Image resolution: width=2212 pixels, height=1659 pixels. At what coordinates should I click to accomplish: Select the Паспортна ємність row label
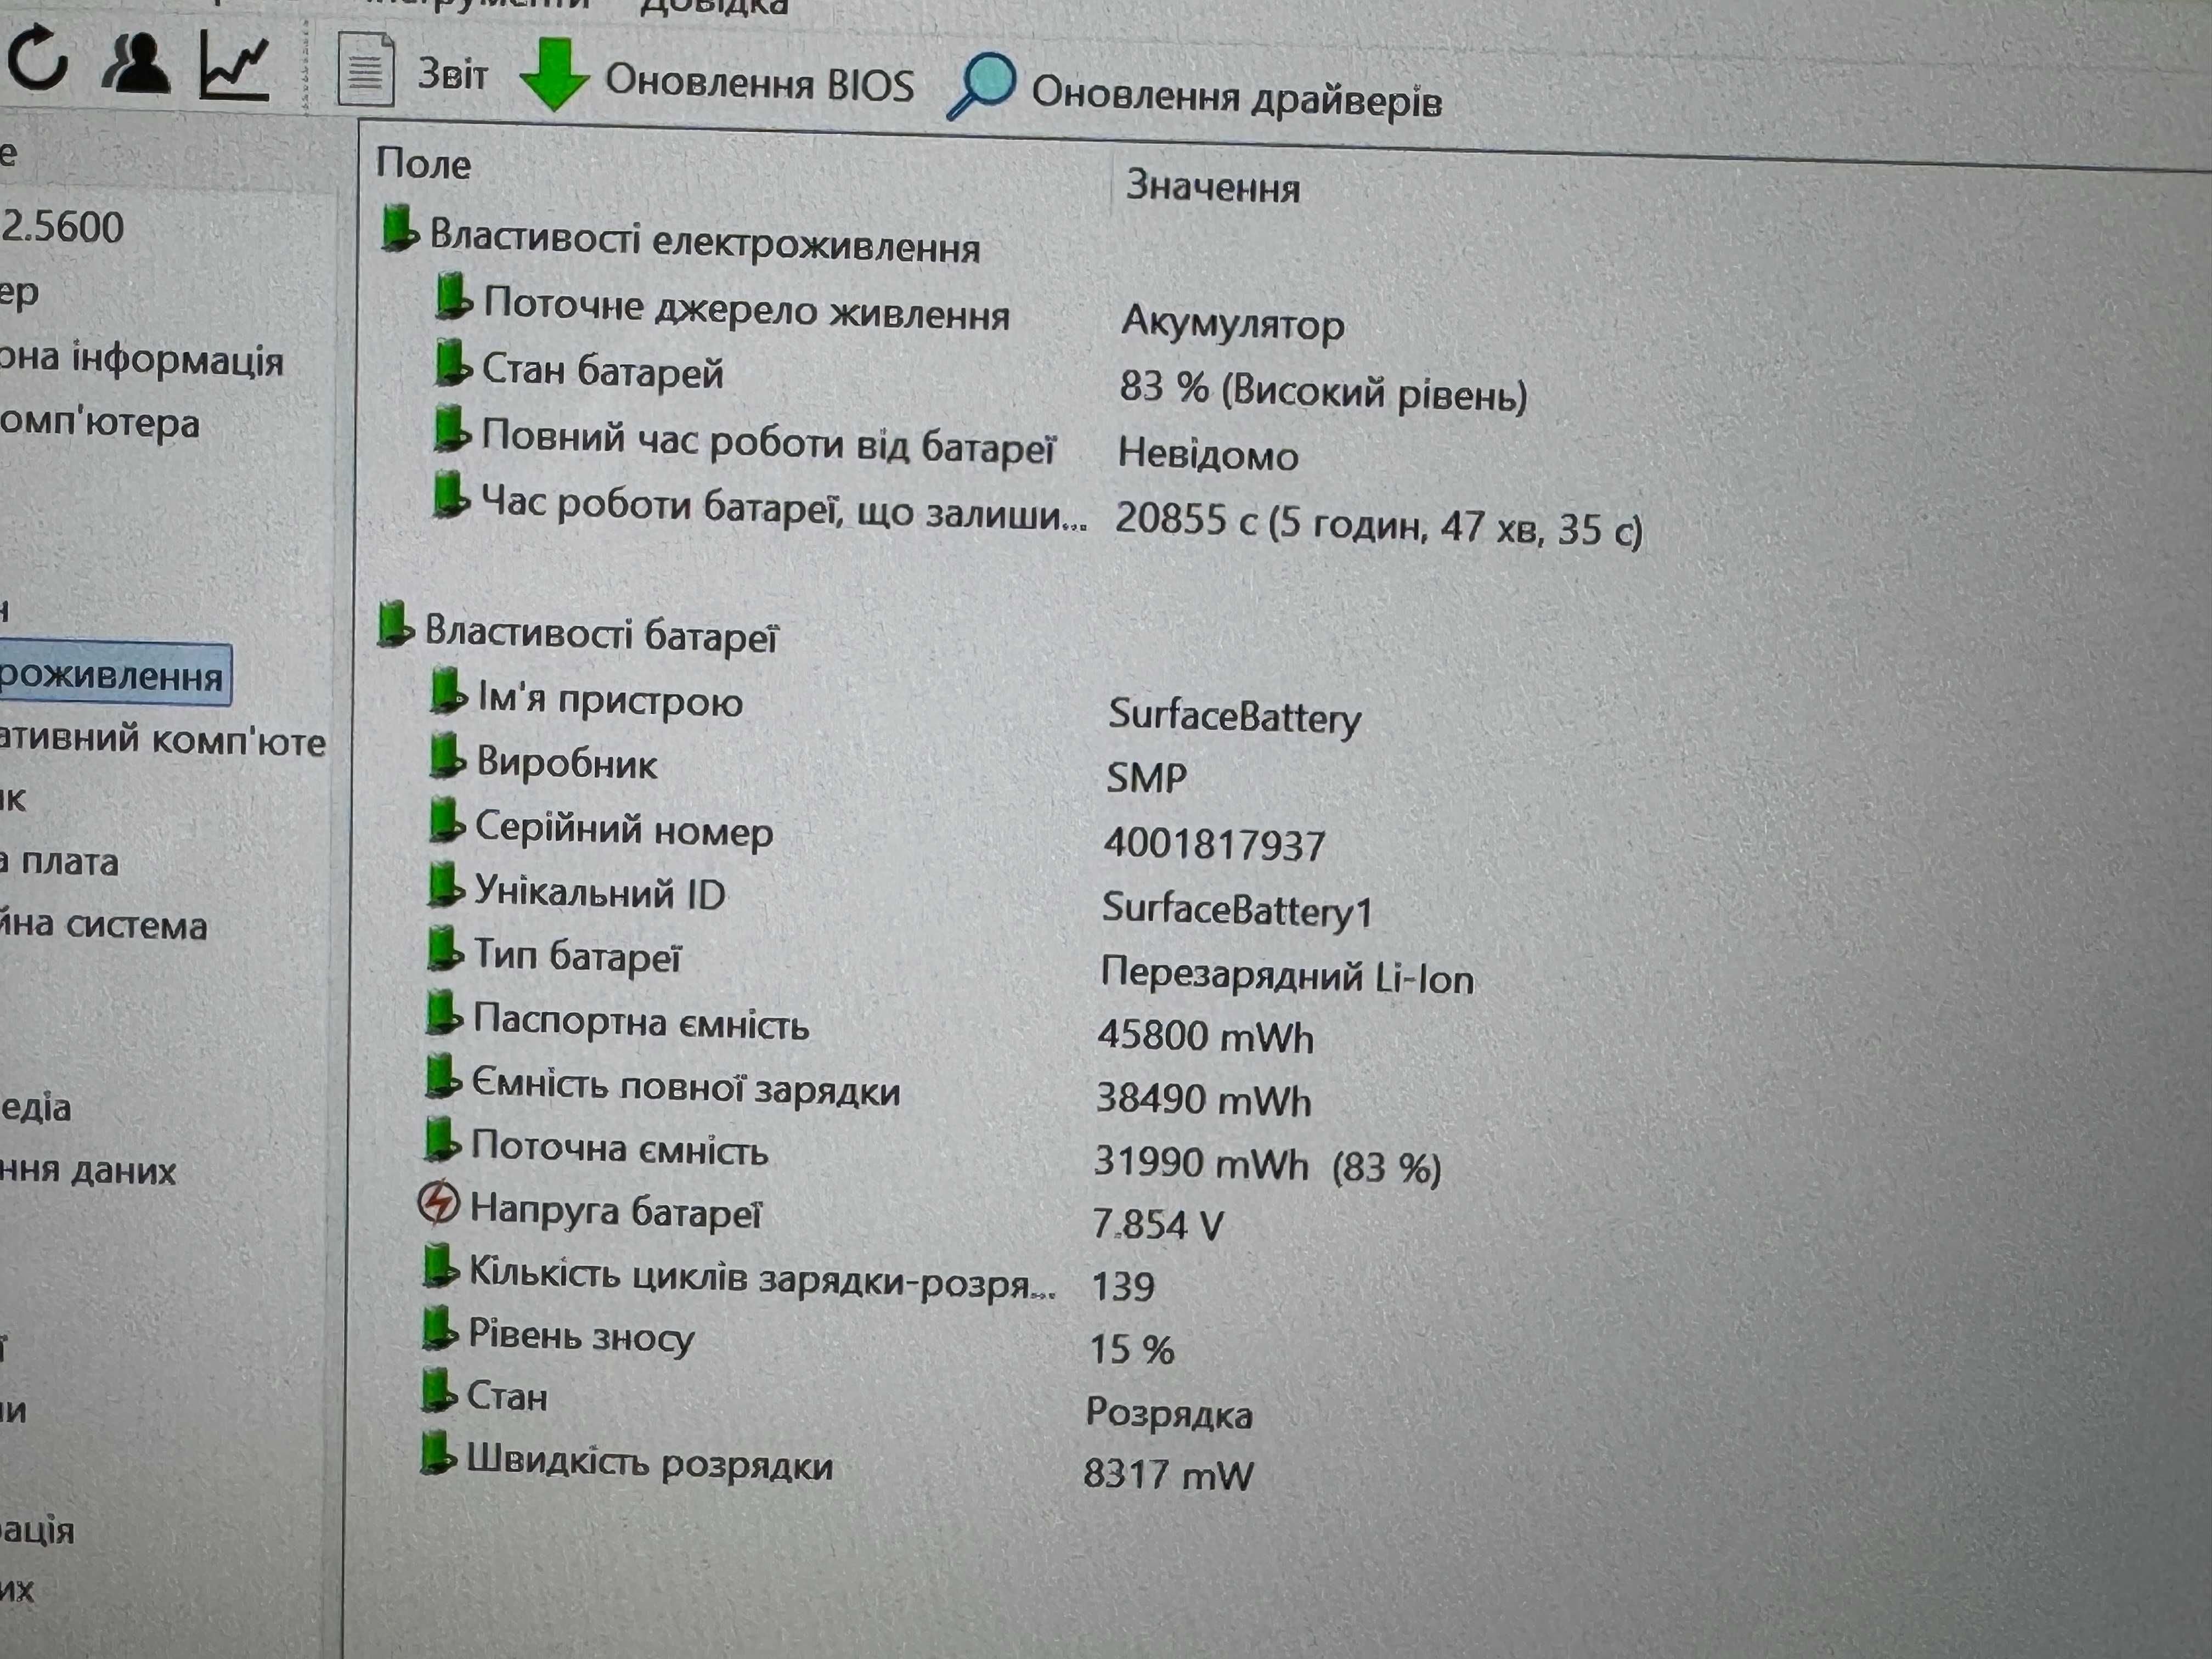[641, 1021]
